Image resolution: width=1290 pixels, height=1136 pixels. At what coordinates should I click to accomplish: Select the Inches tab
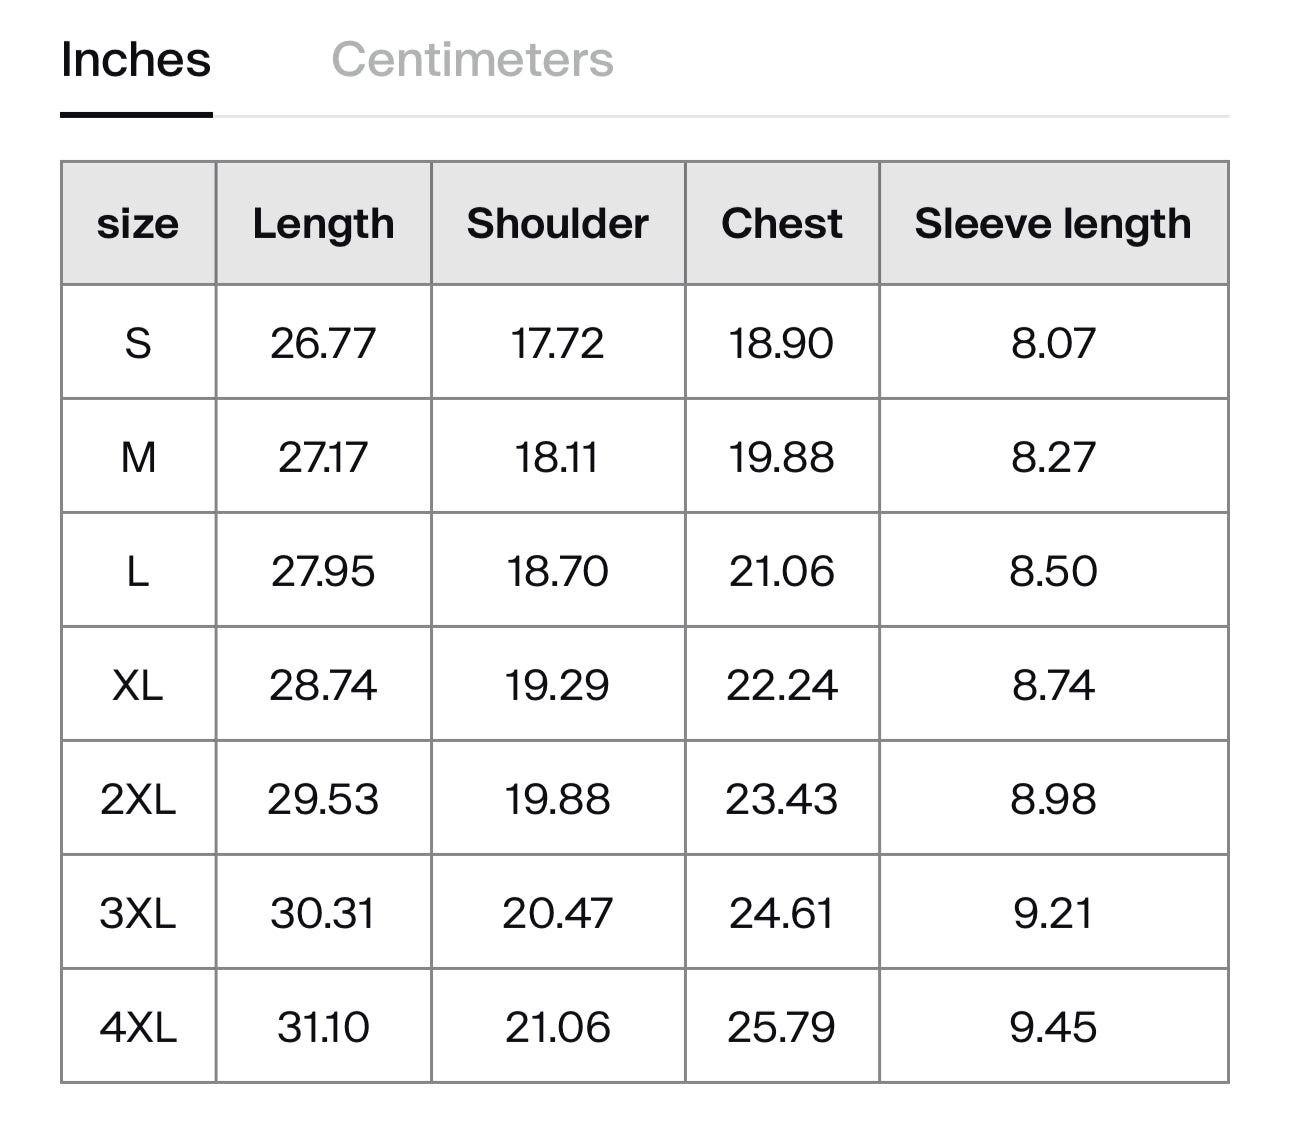[x=136, y=60]
